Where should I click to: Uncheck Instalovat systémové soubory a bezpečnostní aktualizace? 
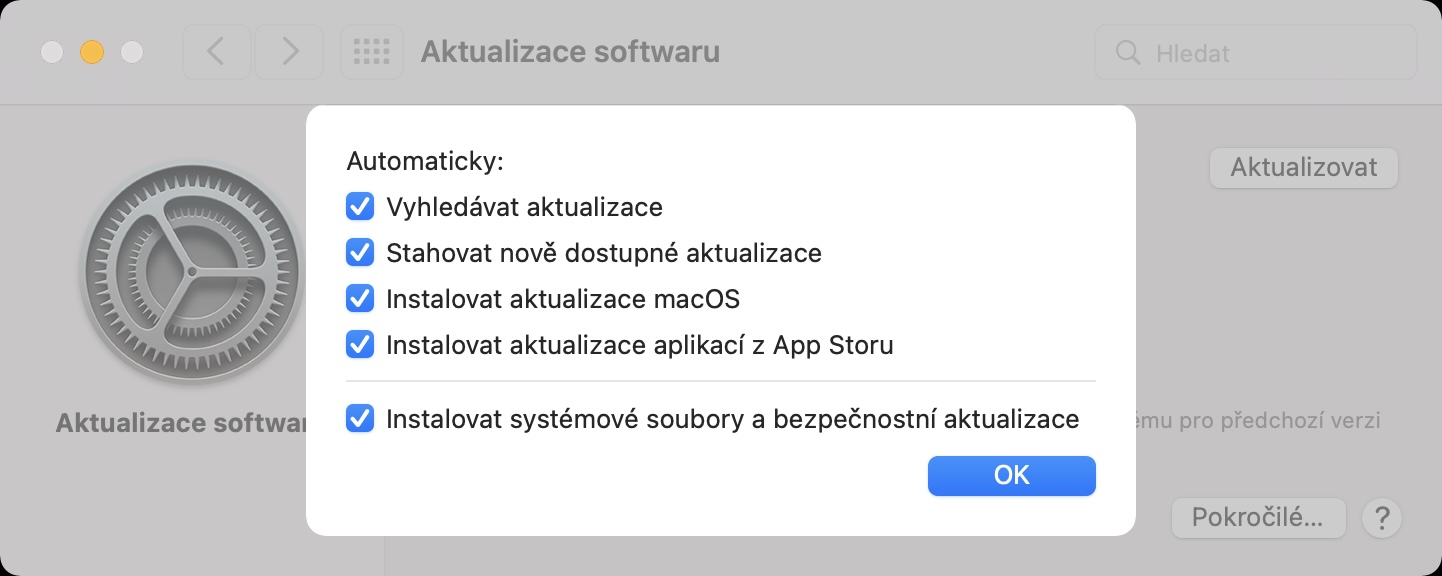(359, 418)
